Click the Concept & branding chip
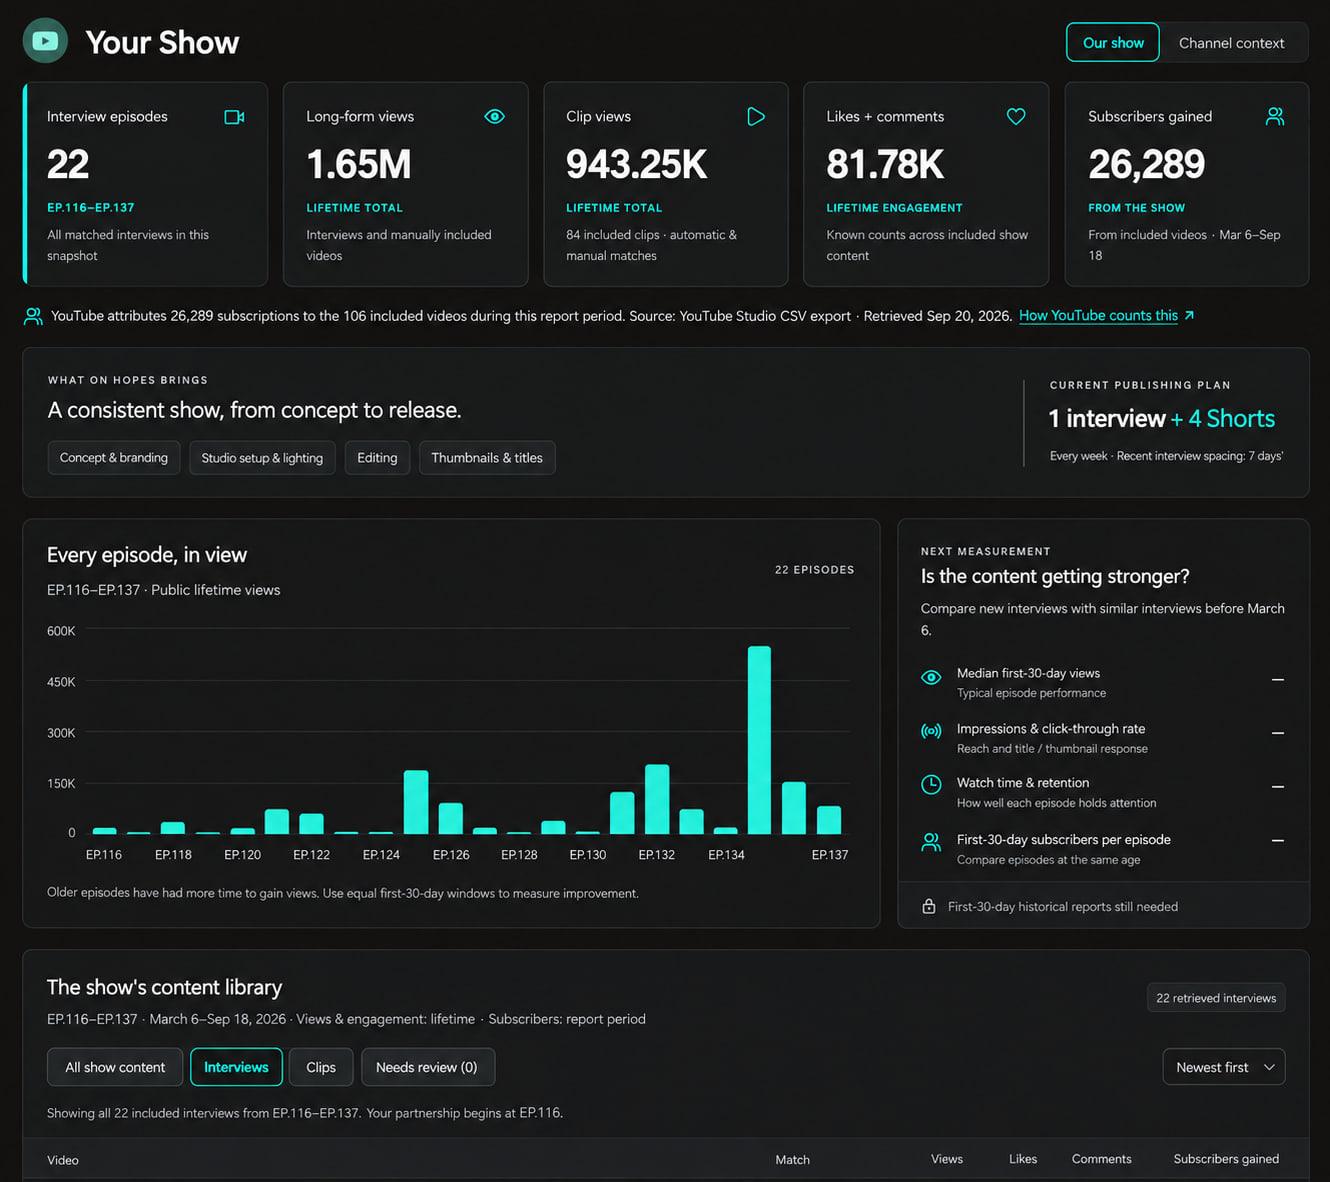Image resolution: width=1330 pixels, height=1182 pixels. (114, 458)
